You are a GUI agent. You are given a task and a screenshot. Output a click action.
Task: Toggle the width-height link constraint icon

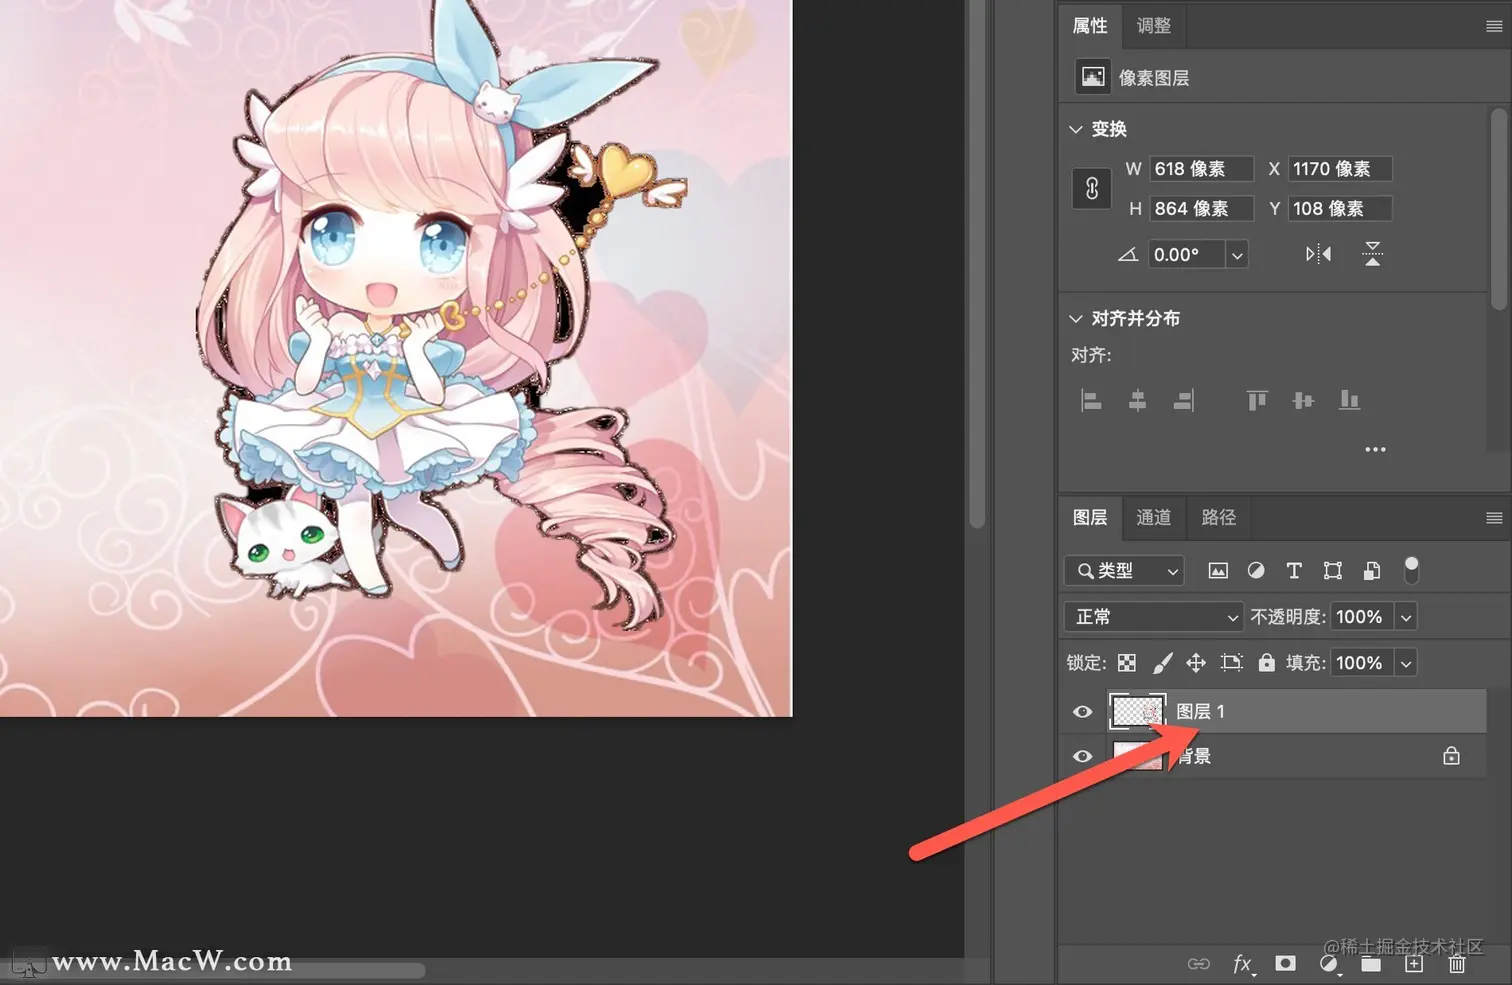click(x=1092, y=188)
